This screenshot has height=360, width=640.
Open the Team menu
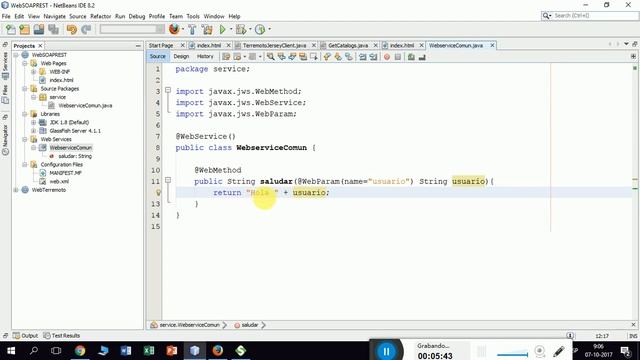click(176, 16)
